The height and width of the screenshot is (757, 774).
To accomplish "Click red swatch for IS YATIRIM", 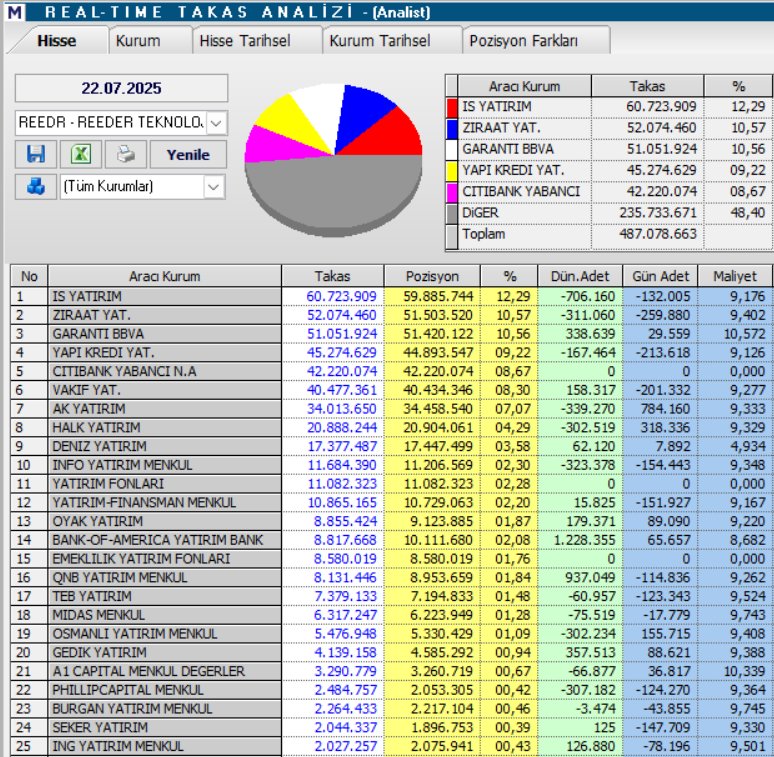I will (452, 108).
